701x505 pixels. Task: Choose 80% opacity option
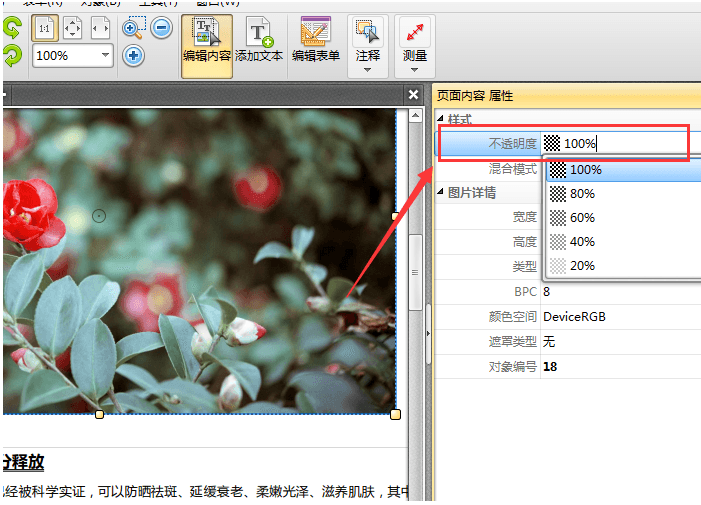pyautogui.click(x=623, y=194)
